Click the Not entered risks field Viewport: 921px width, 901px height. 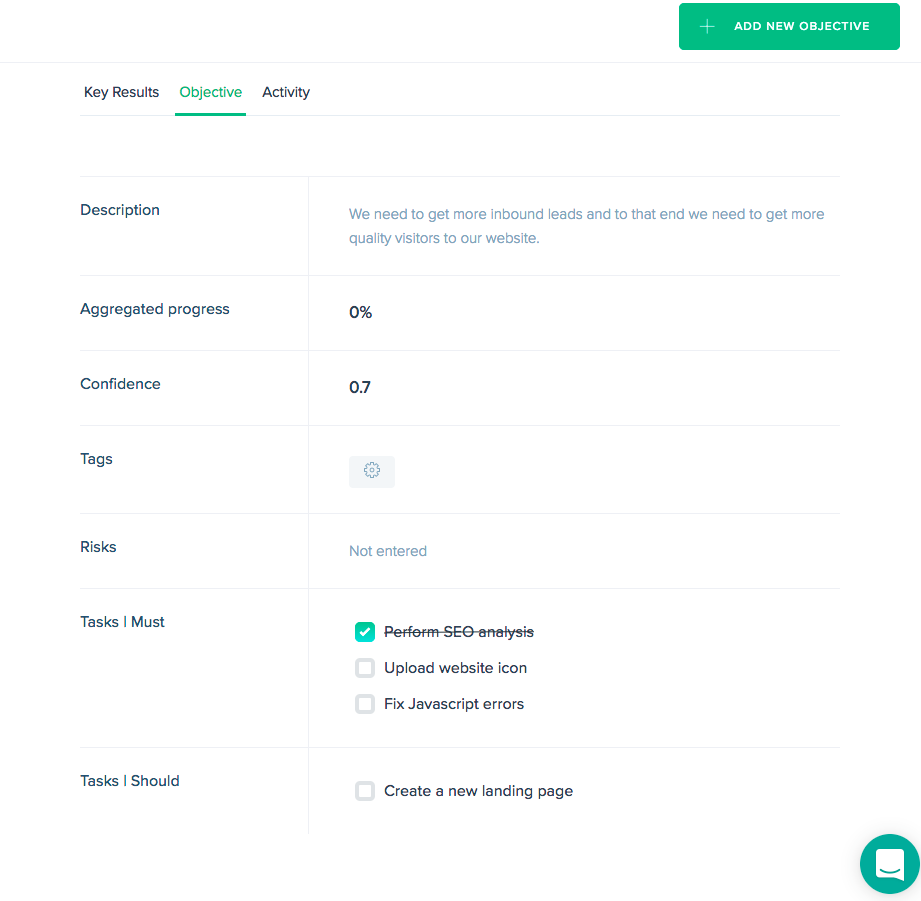coord(388,551)
